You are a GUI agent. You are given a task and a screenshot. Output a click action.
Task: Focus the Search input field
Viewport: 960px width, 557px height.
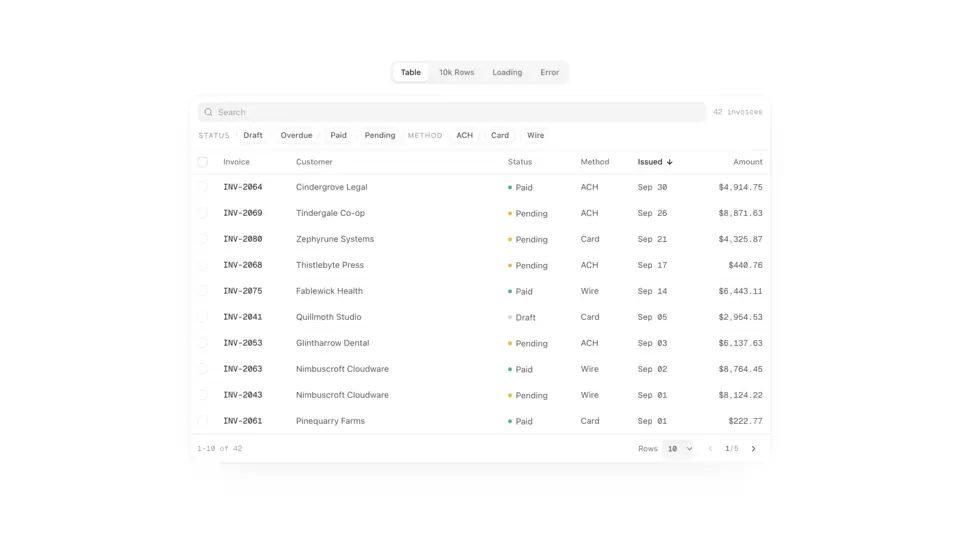[x=452, y=112]
